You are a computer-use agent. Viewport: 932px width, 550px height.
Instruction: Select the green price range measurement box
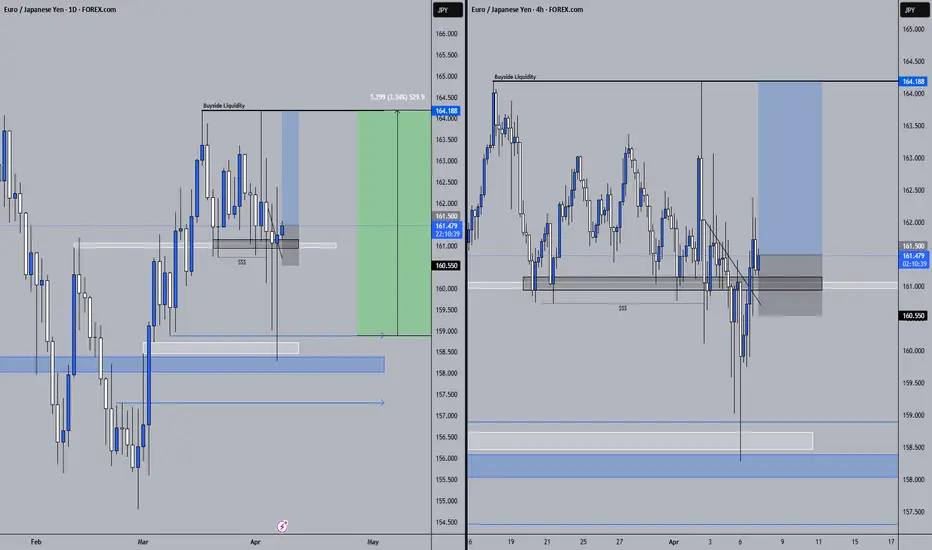point(394,223)
